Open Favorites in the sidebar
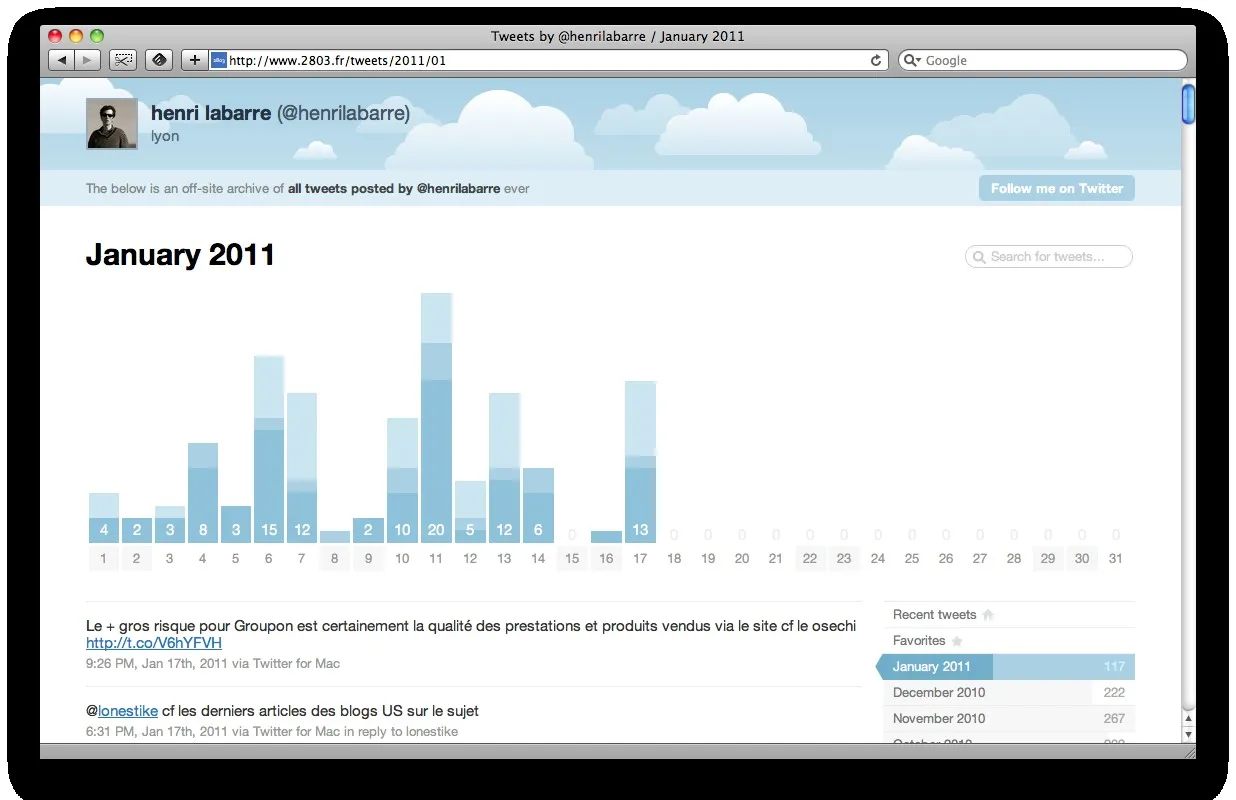This screenshot has width=1236, height=800. point(919,641)
